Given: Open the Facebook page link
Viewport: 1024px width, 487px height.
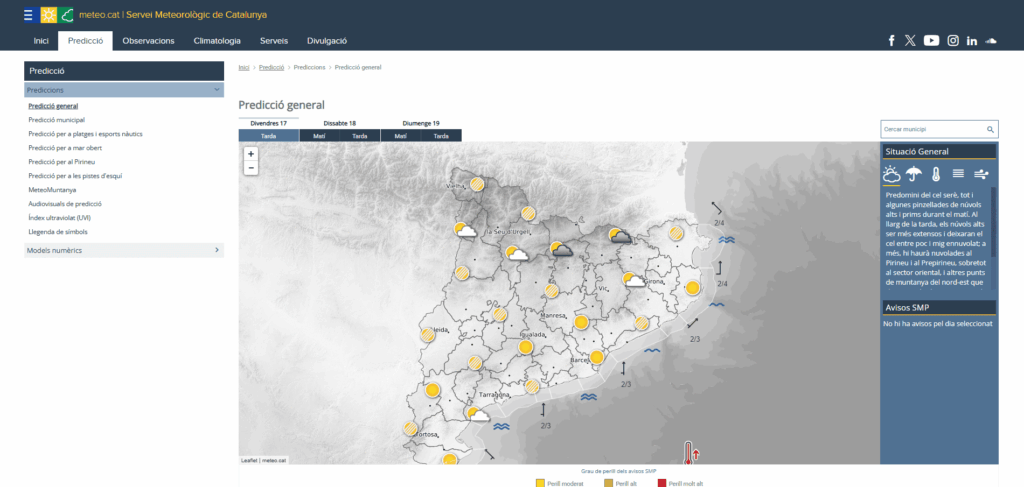Looking at the screenshot, I should [891, 40].
